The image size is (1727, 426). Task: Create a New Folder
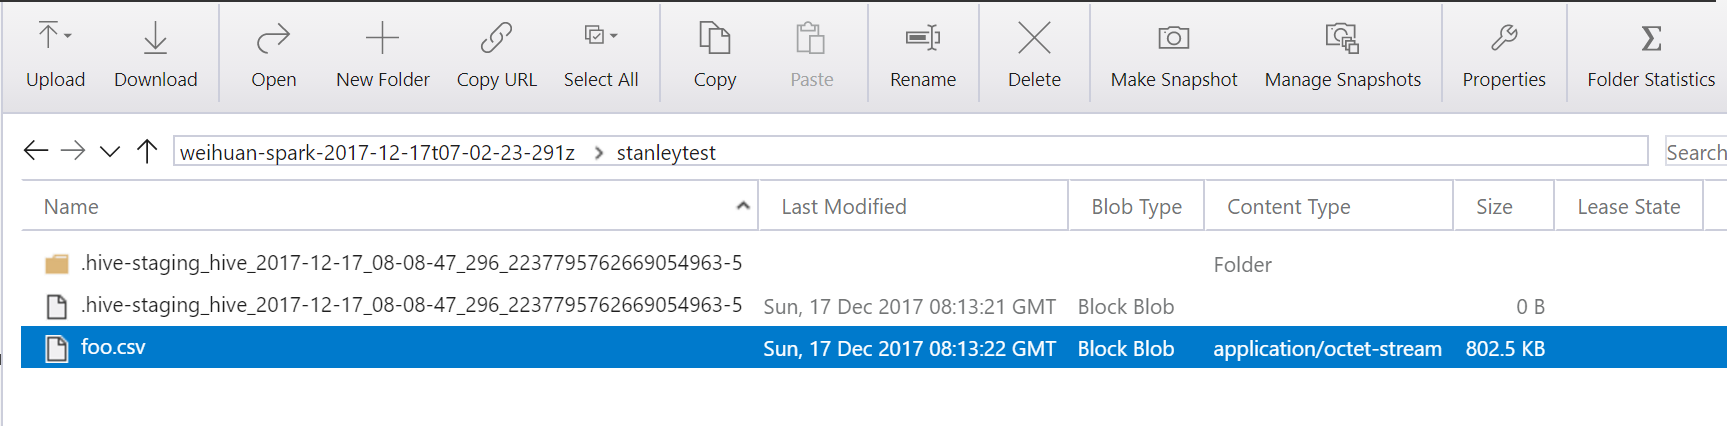(x=382, y=54)
